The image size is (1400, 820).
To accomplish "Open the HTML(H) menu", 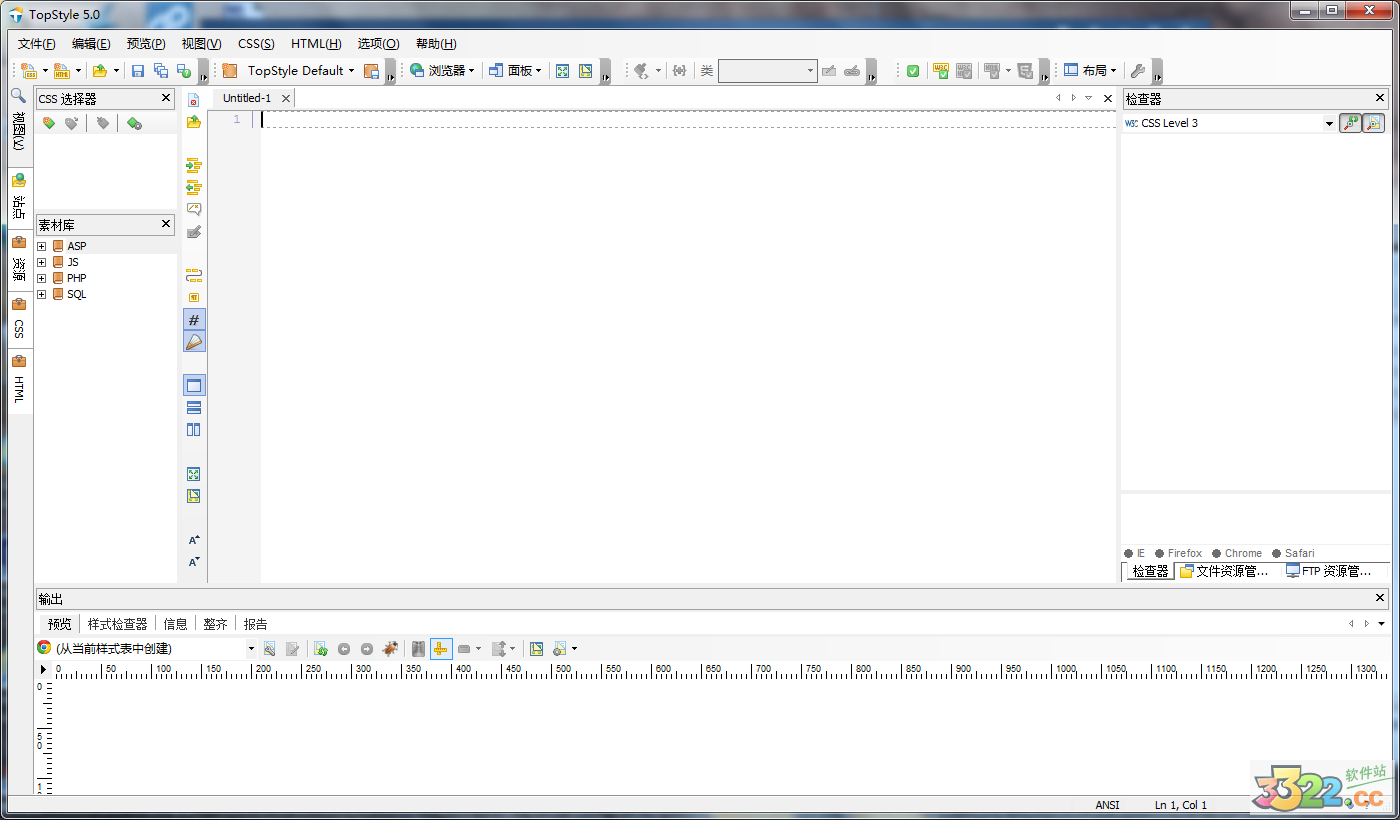I will point(316,44).
